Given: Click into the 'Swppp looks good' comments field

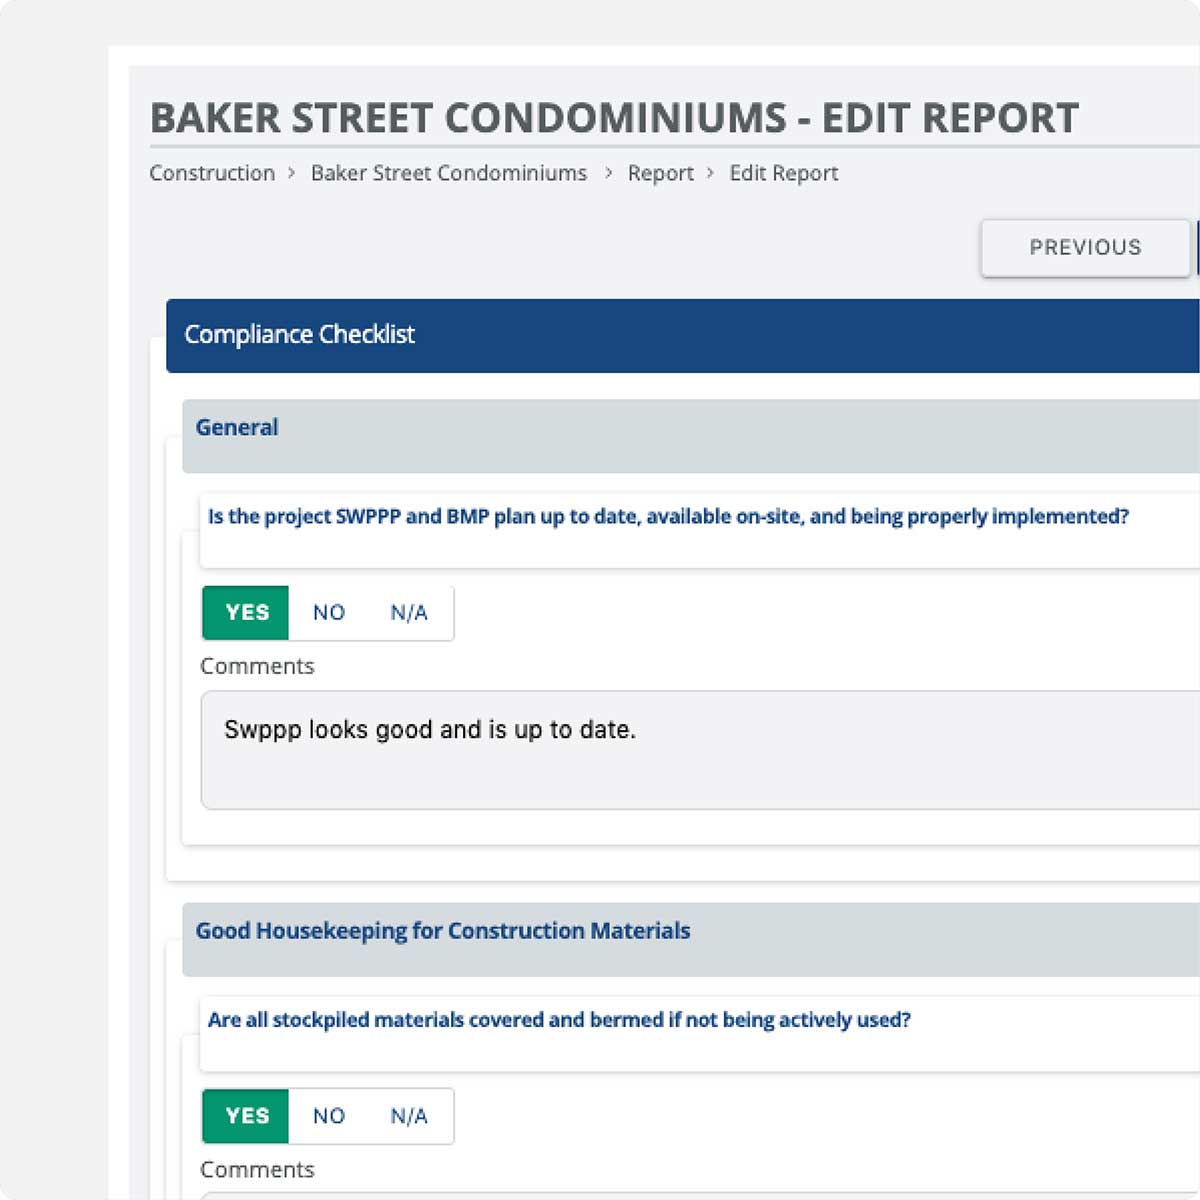Looking at the screenshot, I should (700, 750).
